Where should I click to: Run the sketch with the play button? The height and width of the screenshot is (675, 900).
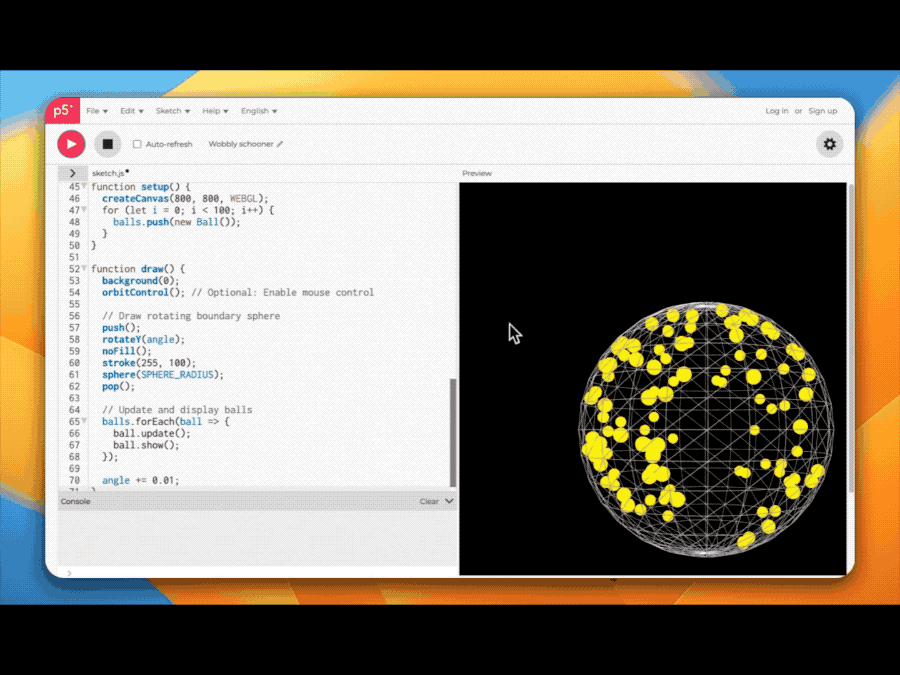tap(70, 144)
